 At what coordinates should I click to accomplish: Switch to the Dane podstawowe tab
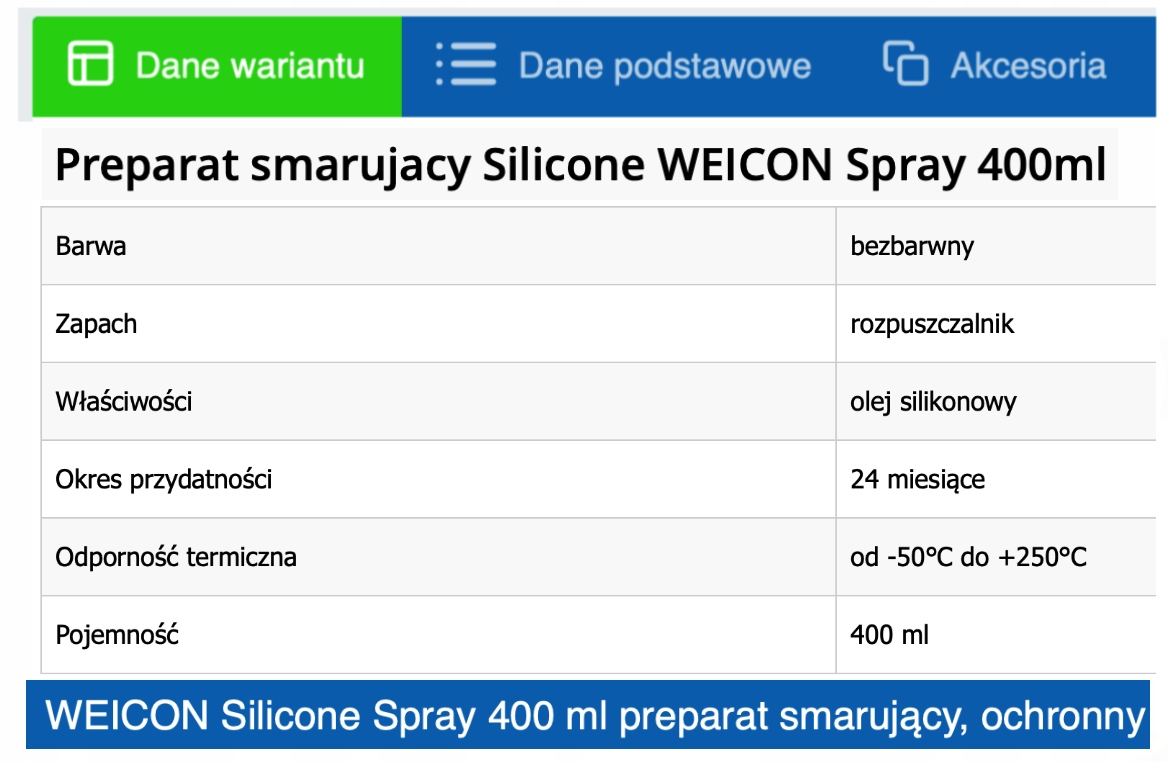[623, 66]
